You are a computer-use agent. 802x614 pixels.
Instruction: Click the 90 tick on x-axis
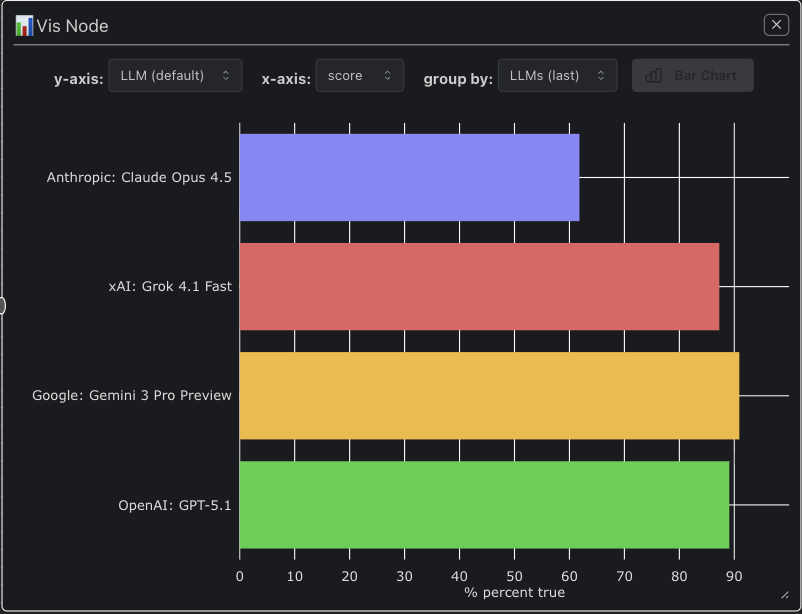click(x=734, y=577)
